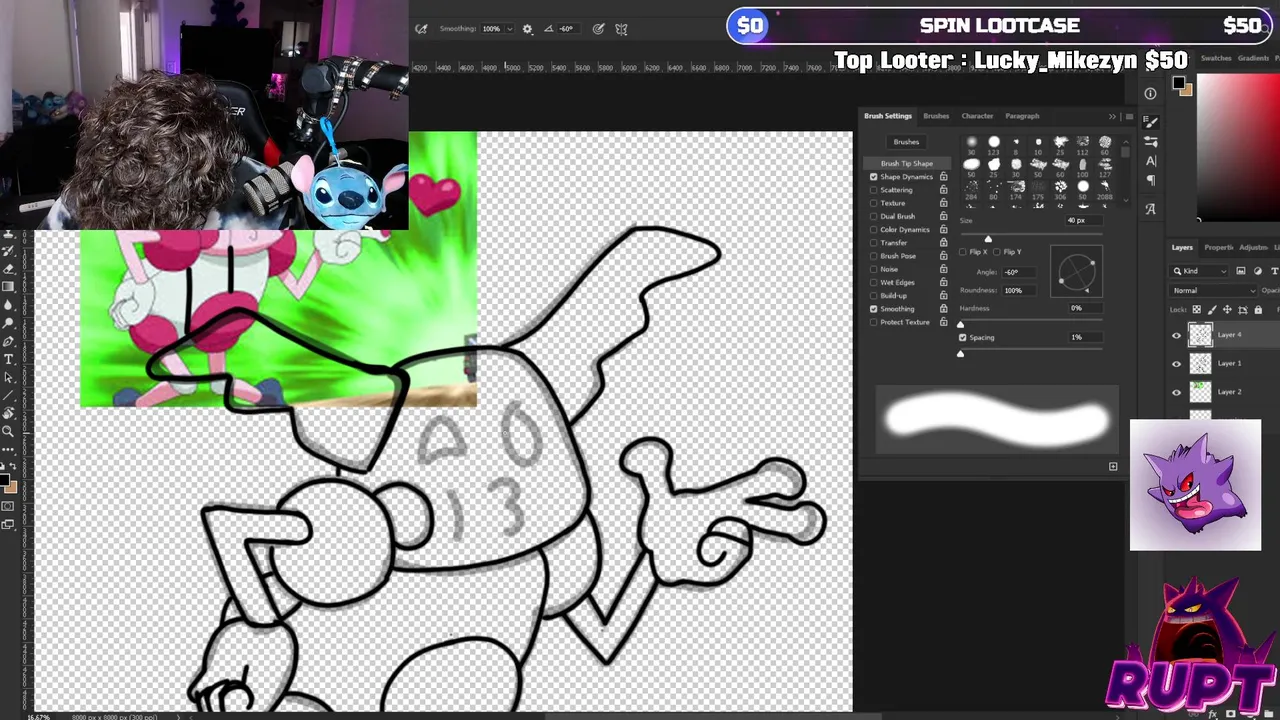The height and width of the screenshot is (720, 1280).
Task: Open the Adjustments tab
Action: 1253,247
